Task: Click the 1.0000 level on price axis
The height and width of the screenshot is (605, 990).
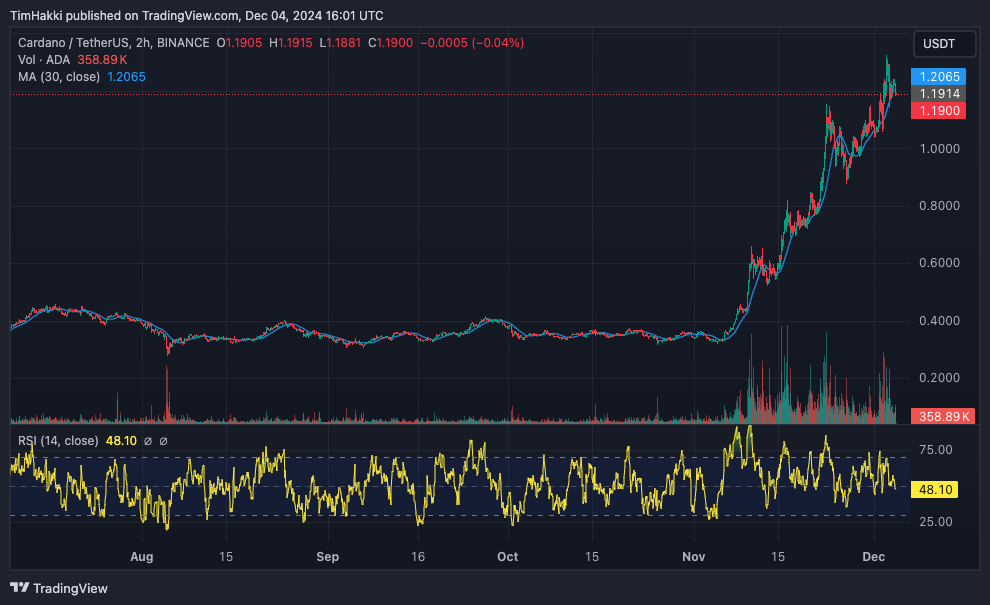Action: click(939, 148)
